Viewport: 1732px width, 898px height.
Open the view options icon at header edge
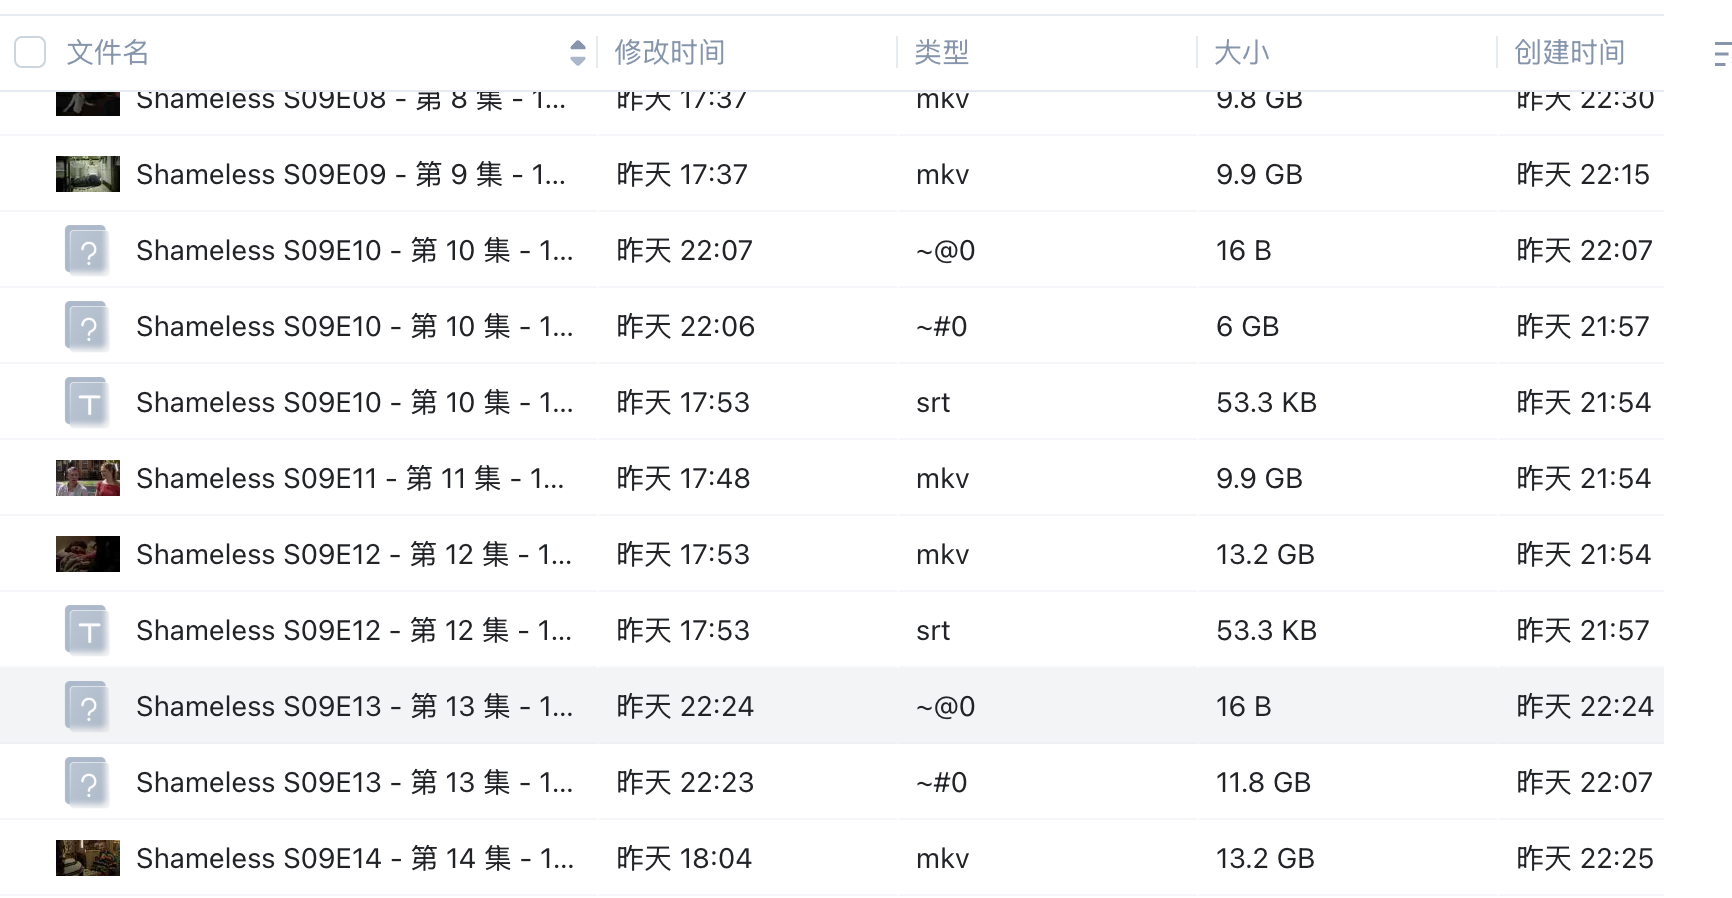click(x=1723, y=53)
